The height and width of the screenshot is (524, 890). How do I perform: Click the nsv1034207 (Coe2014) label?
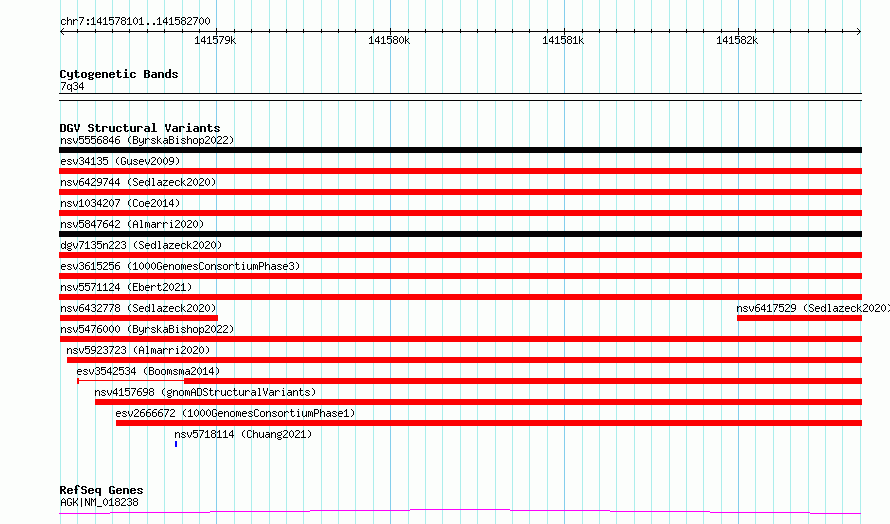click(120, 203)
